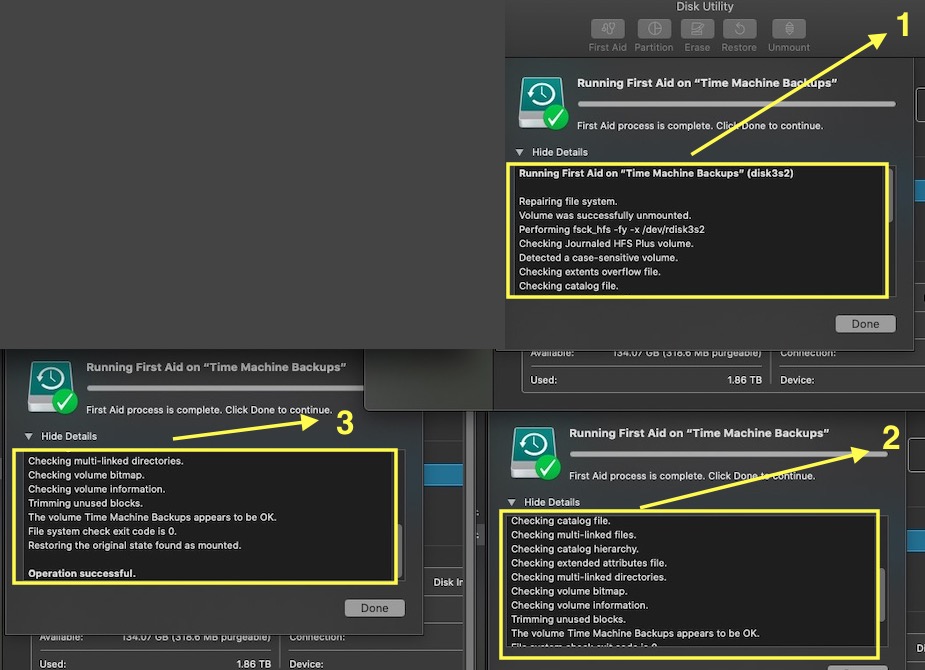925x670 pixels.
Task: Collapse Hide Details above the 'Operation successful' log
Action: (x=28, y=436)
